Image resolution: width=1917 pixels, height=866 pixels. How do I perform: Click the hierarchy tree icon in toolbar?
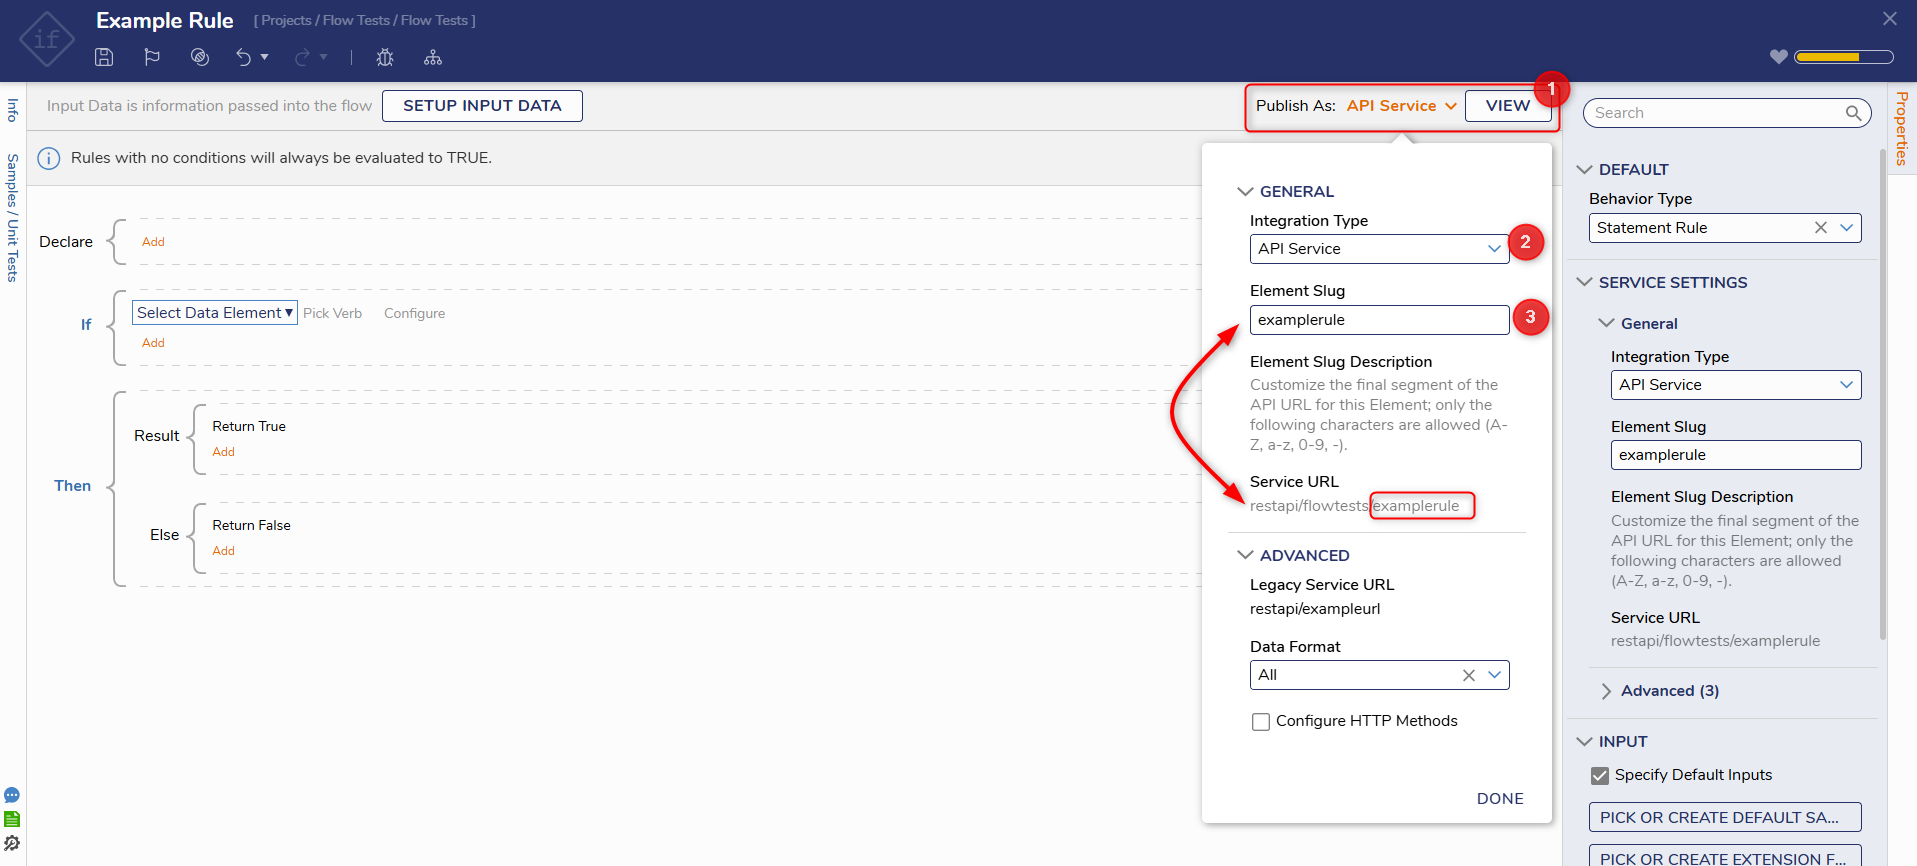[x=433, y=57]
